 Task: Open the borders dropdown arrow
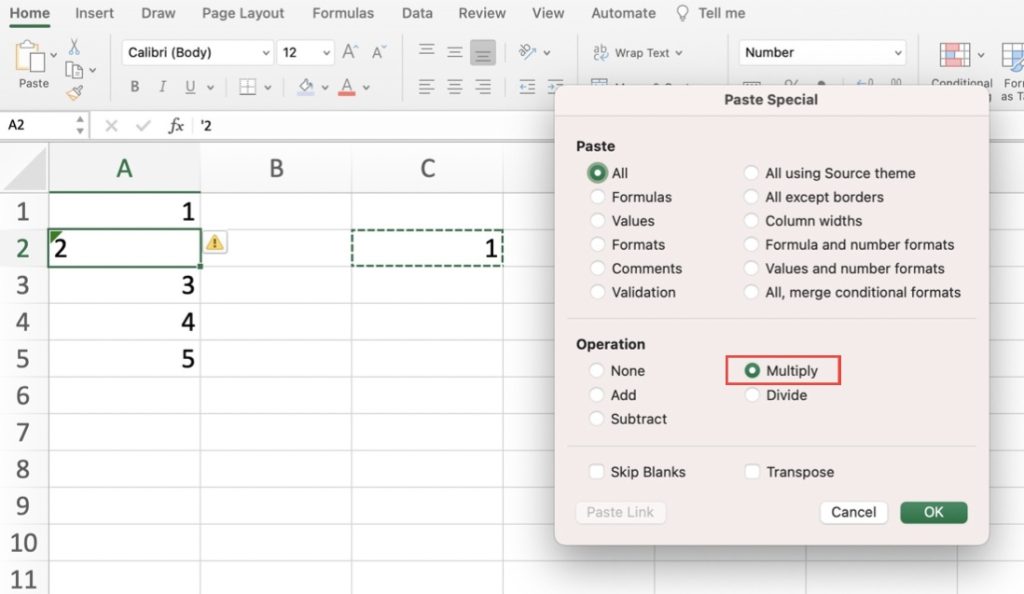point(268,87)
